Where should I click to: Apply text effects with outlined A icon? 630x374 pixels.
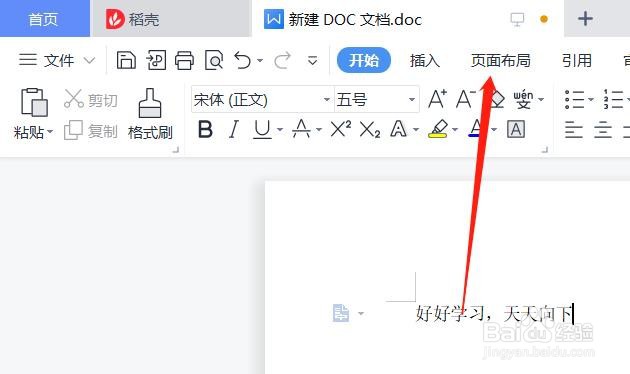(x=398, y=129)
